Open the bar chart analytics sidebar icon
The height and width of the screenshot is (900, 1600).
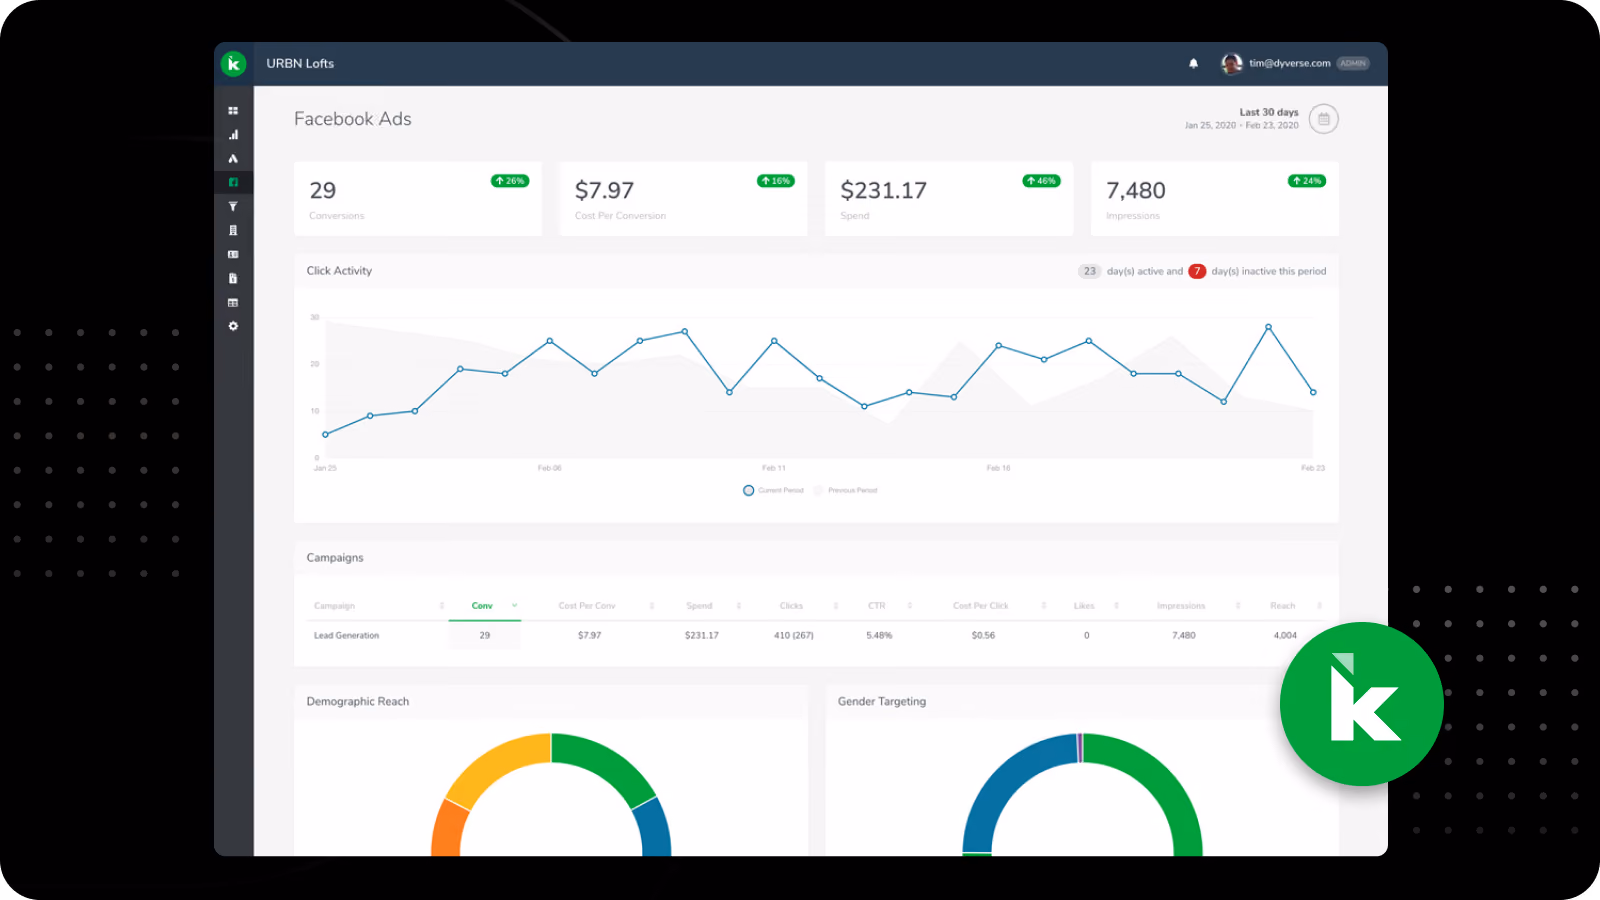tap(233, 135)
